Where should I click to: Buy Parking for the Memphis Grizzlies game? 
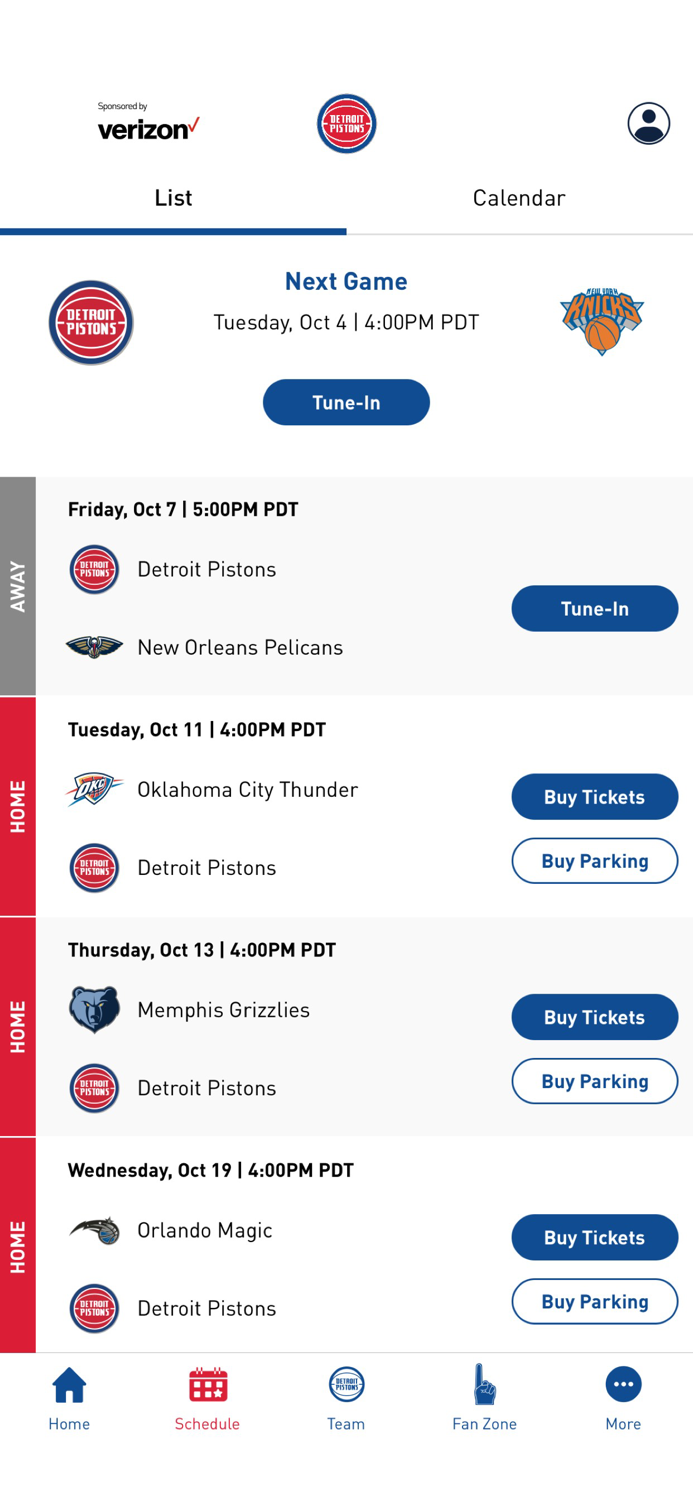tap(595, 1081)
